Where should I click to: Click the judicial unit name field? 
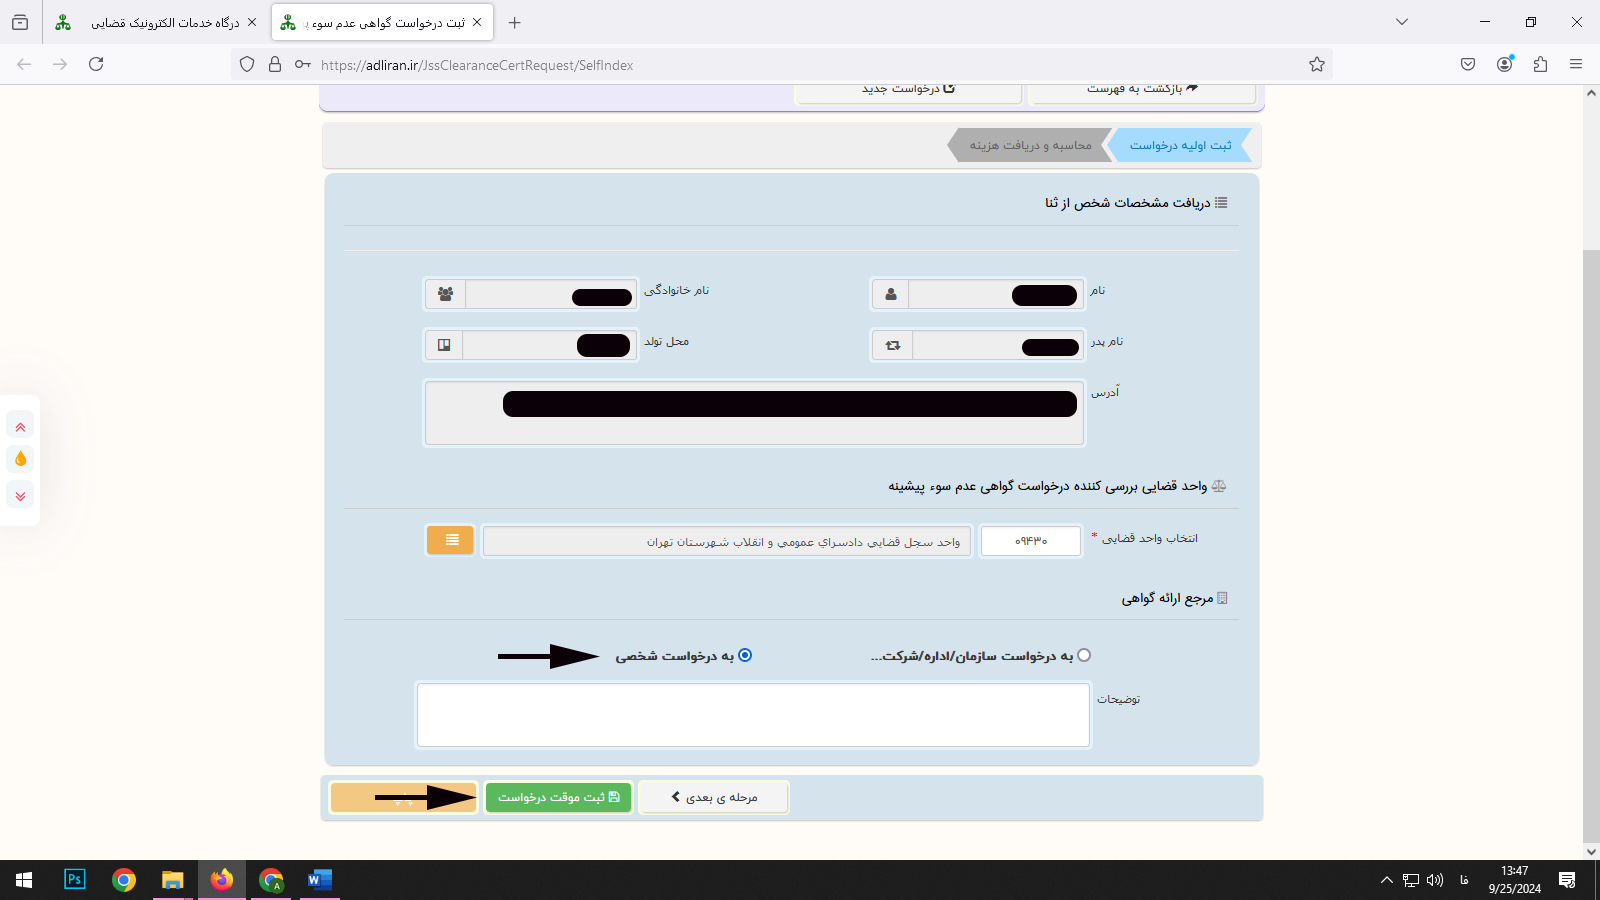[727, 541]
